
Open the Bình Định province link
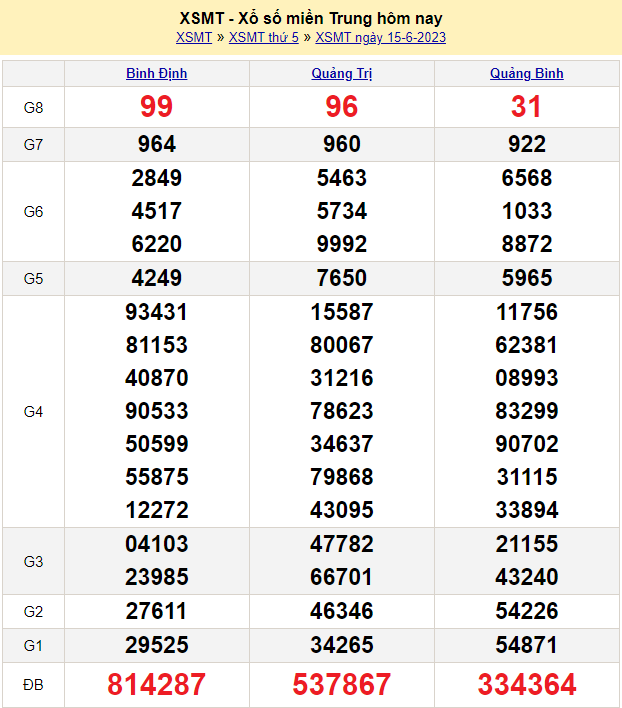[157, 73]
